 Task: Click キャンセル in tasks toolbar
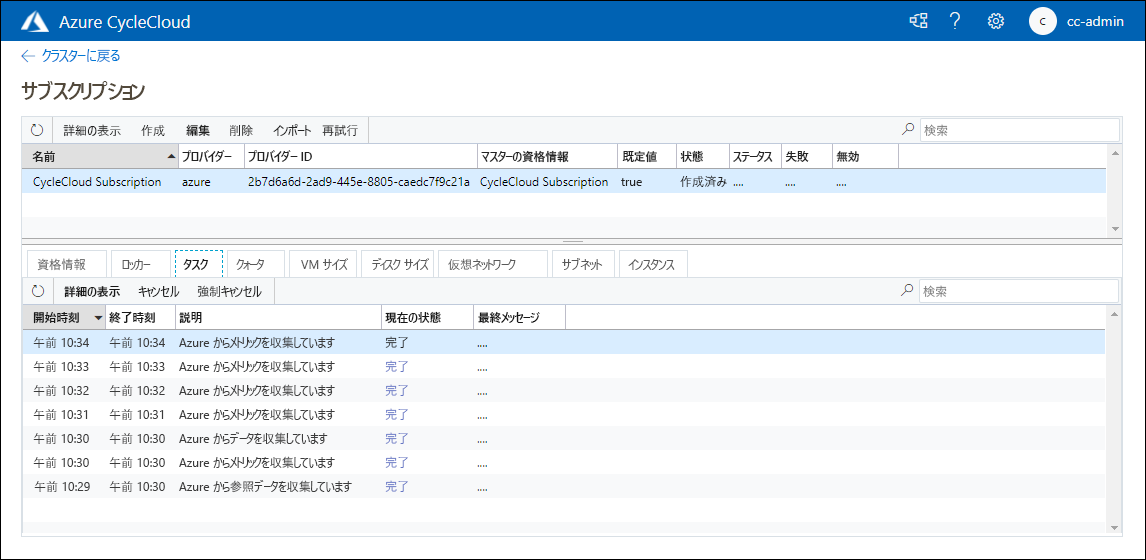(159, 292)
